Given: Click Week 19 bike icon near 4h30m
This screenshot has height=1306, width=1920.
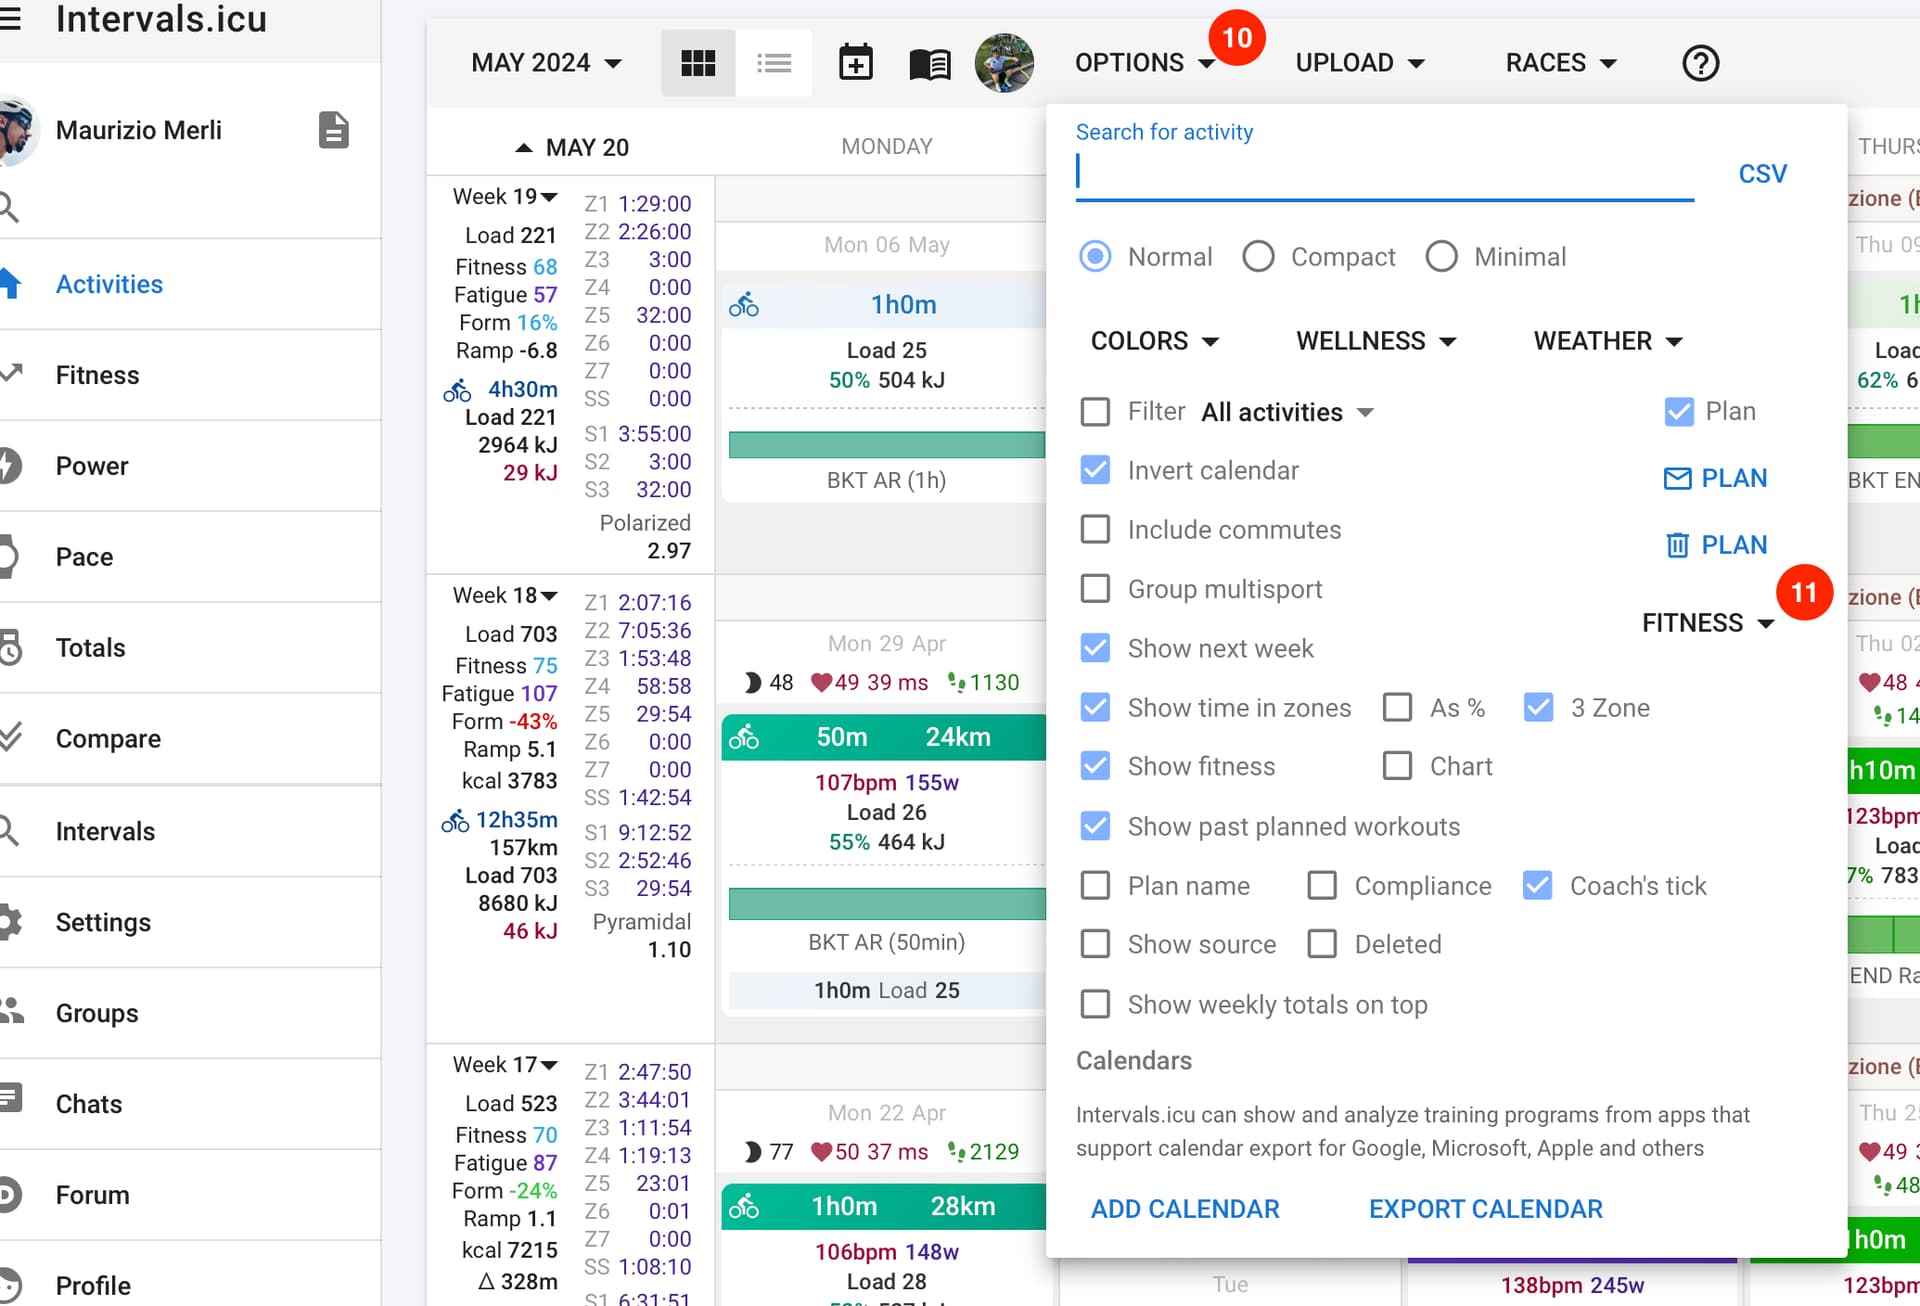Looking at the screenshot, I should coord(457,390).
